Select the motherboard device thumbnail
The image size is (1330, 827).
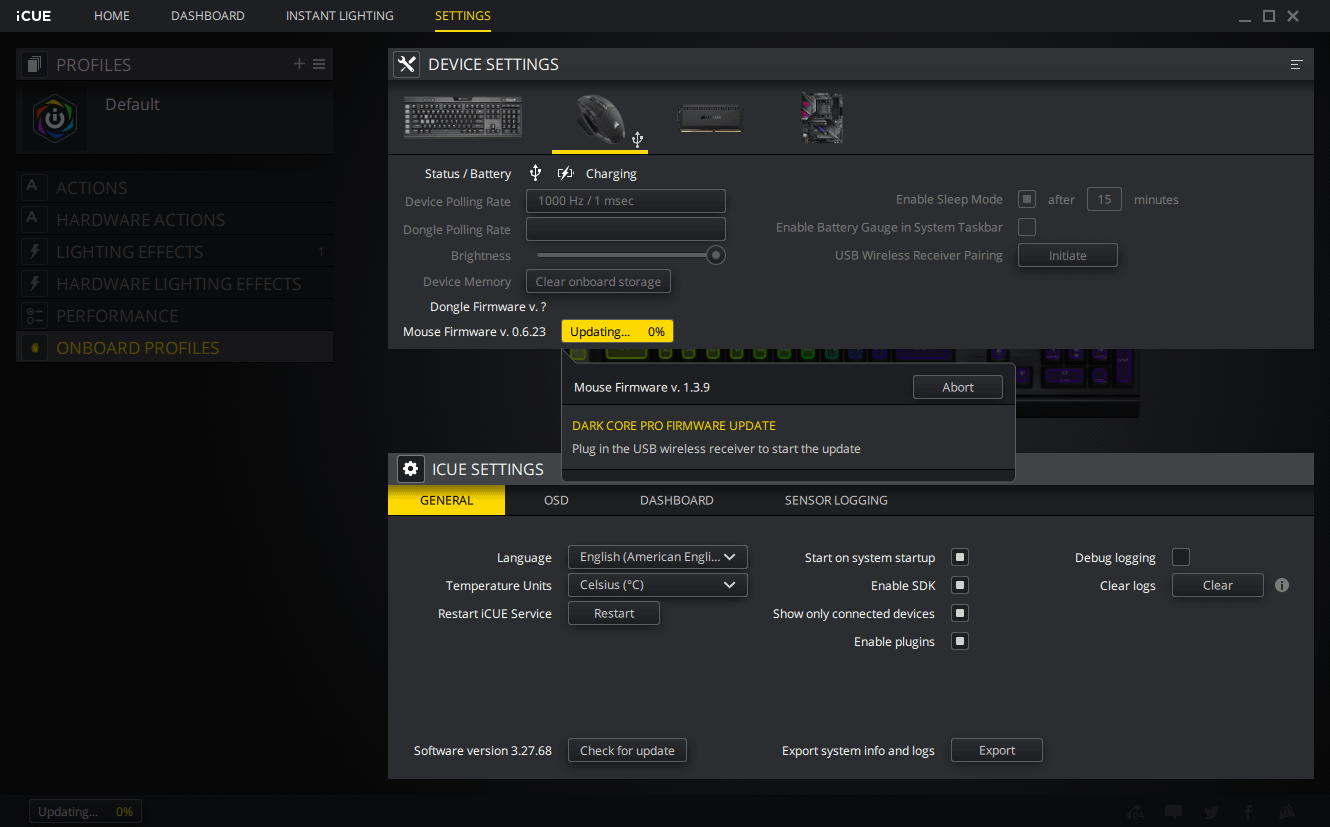coord(822,117)
